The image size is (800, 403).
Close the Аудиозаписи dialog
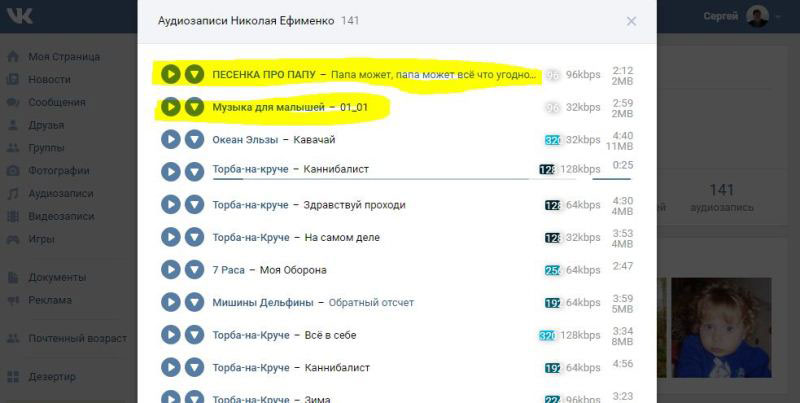pos(631,21)
